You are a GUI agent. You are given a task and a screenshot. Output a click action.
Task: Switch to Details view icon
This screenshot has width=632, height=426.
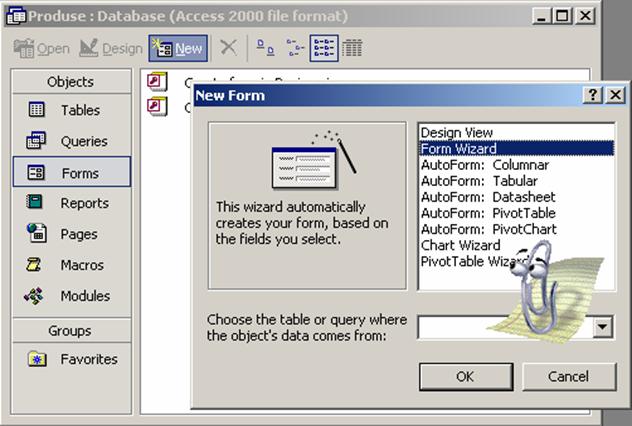(x=352, y=48)
